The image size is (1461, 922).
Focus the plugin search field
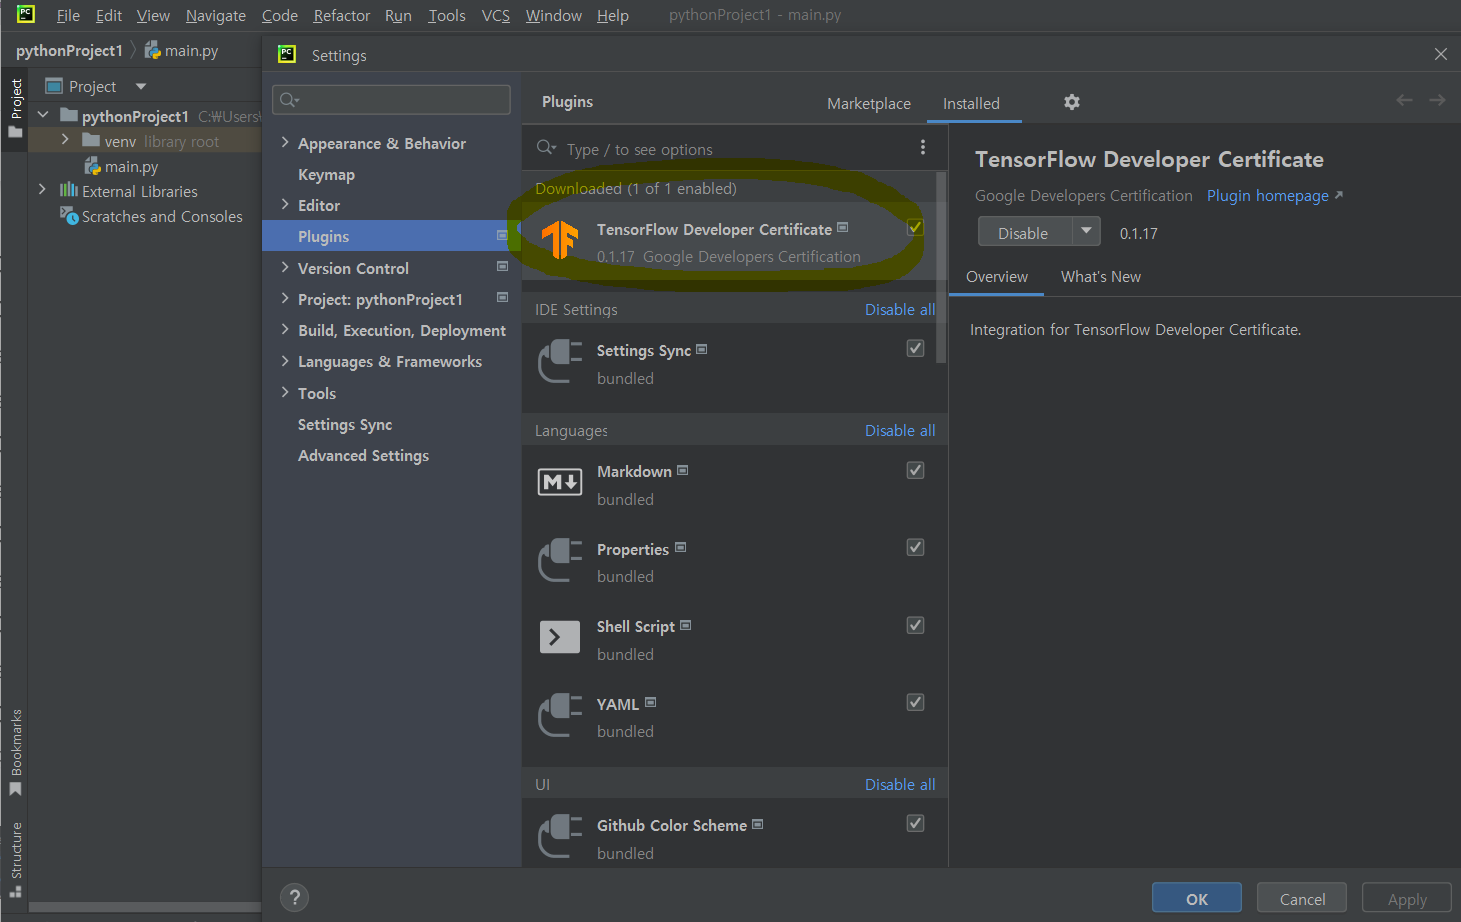coord(735,148)
